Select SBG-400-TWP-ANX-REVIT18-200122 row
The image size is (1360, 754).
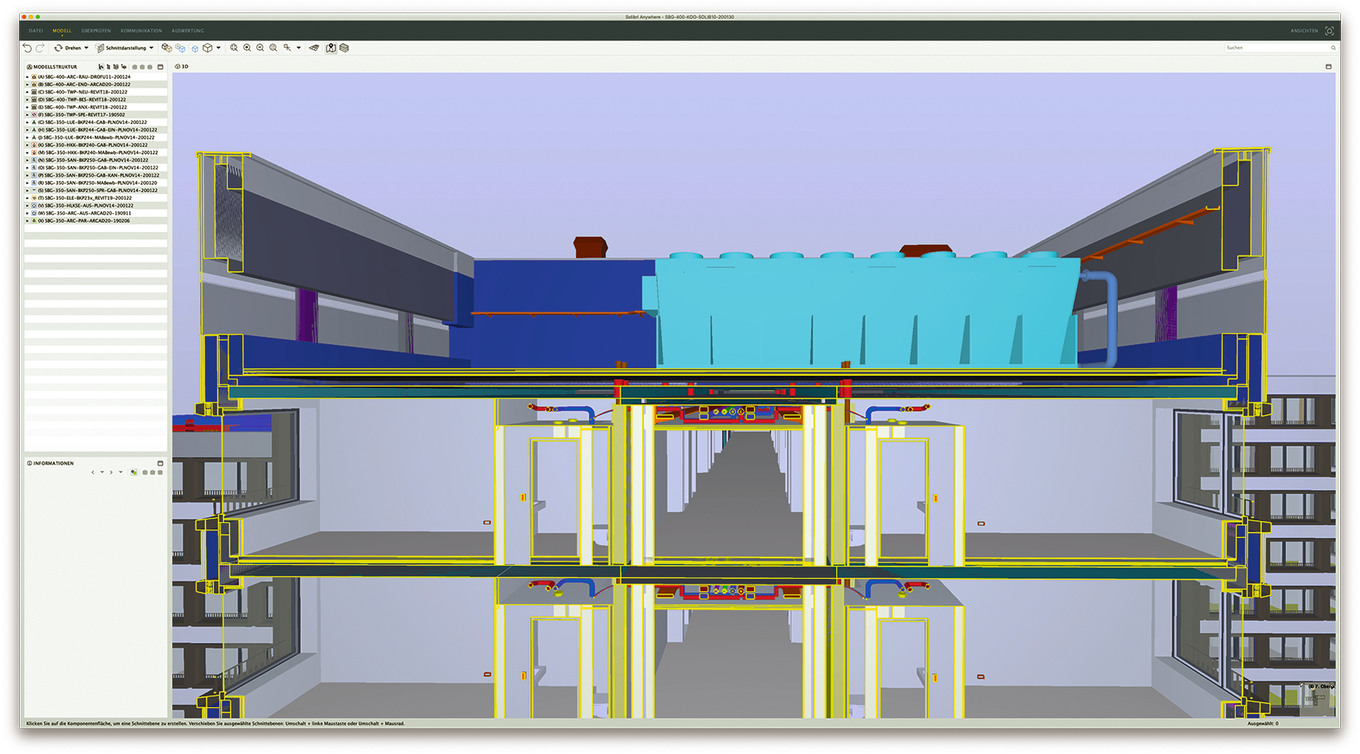(96, 107)
